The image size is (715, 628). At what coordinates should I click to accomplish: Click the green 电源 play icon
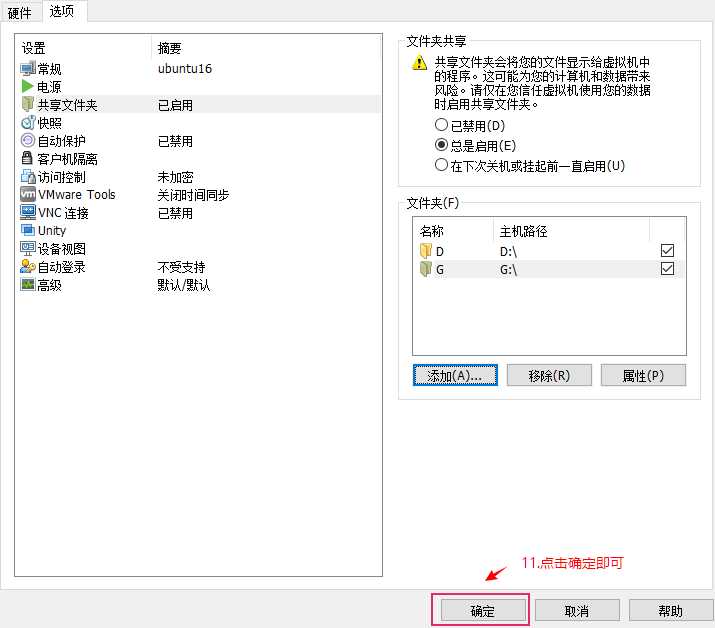point(27,86)
